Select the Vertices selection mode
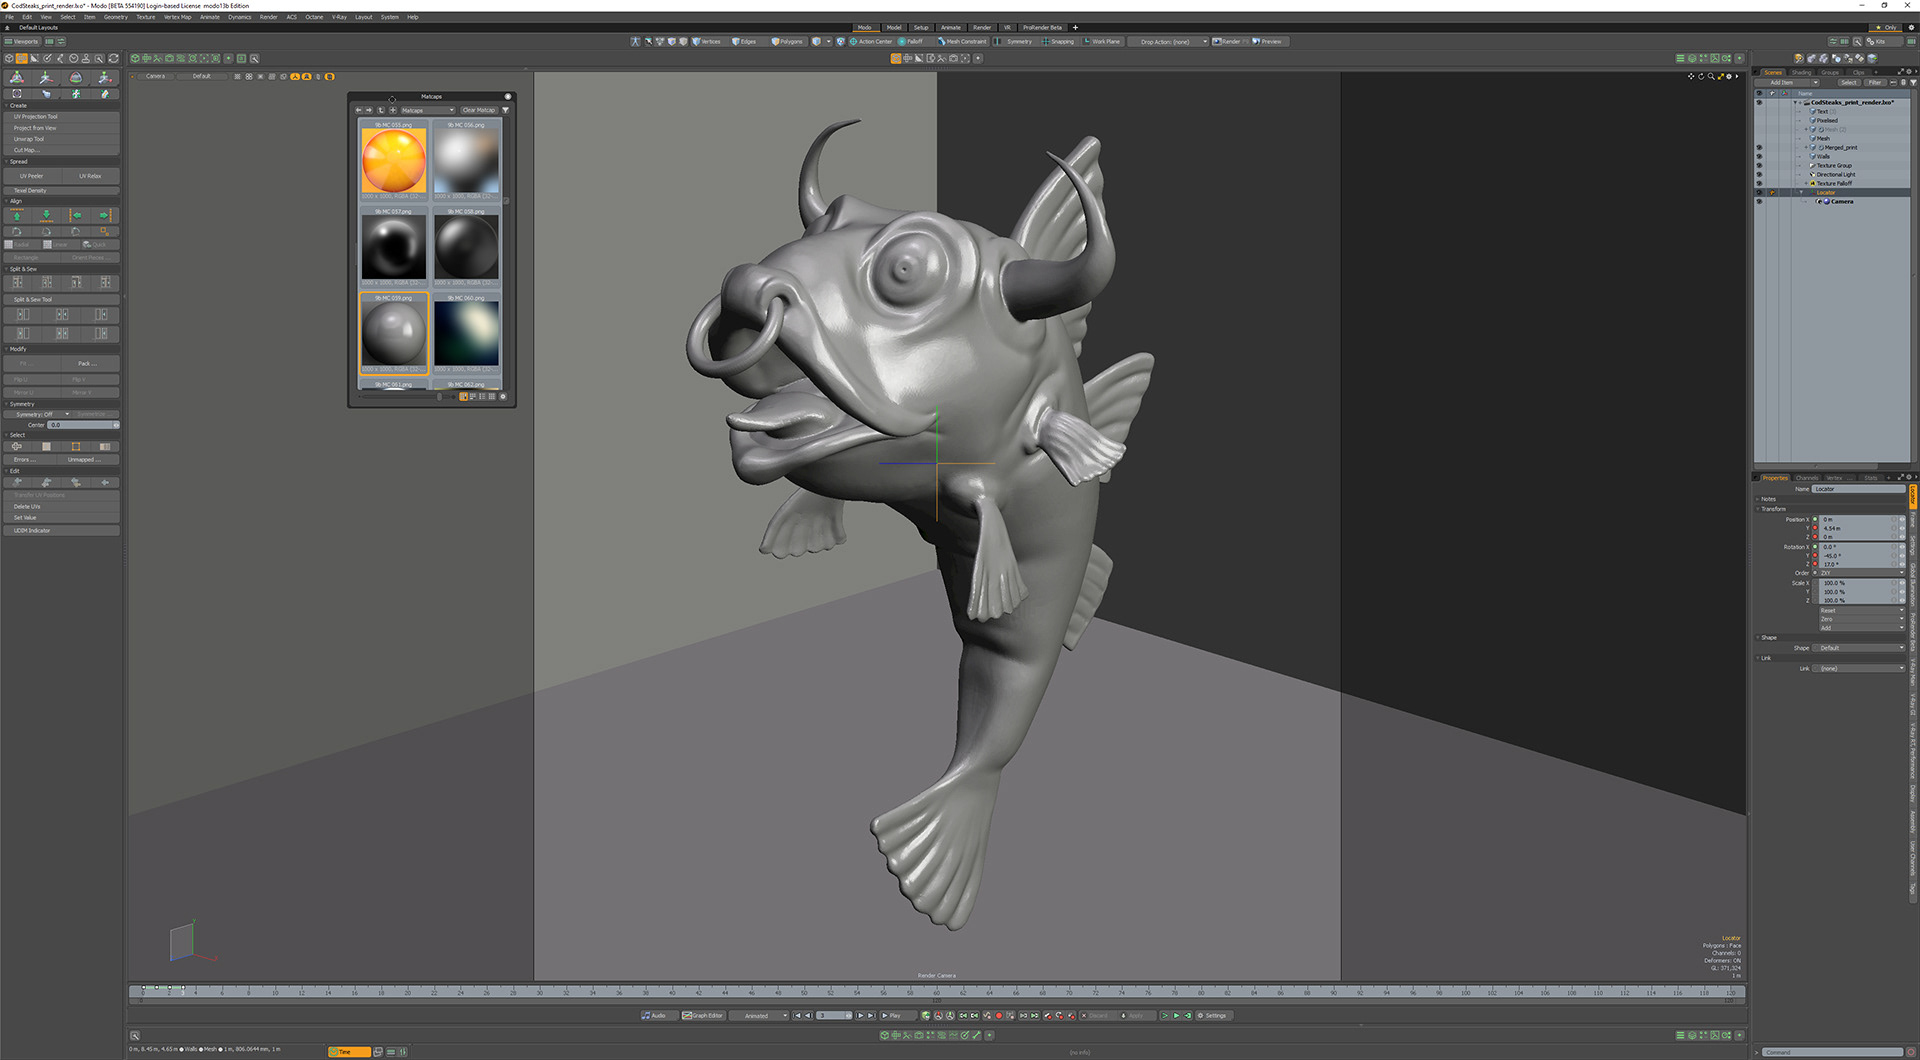Screen dimensions: 1920x1060 (706, 42)
